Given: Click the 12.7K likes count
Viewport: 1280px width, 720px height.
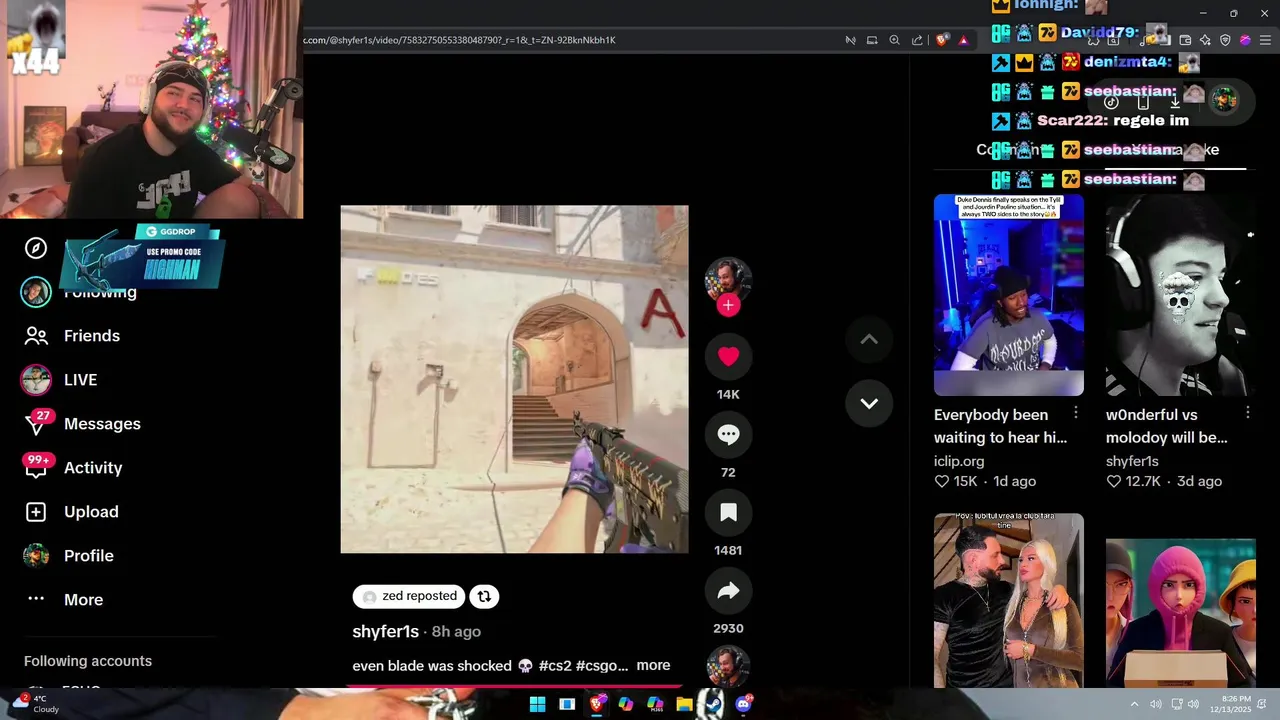Looking at the screenshot, I should click(1133, 481).
